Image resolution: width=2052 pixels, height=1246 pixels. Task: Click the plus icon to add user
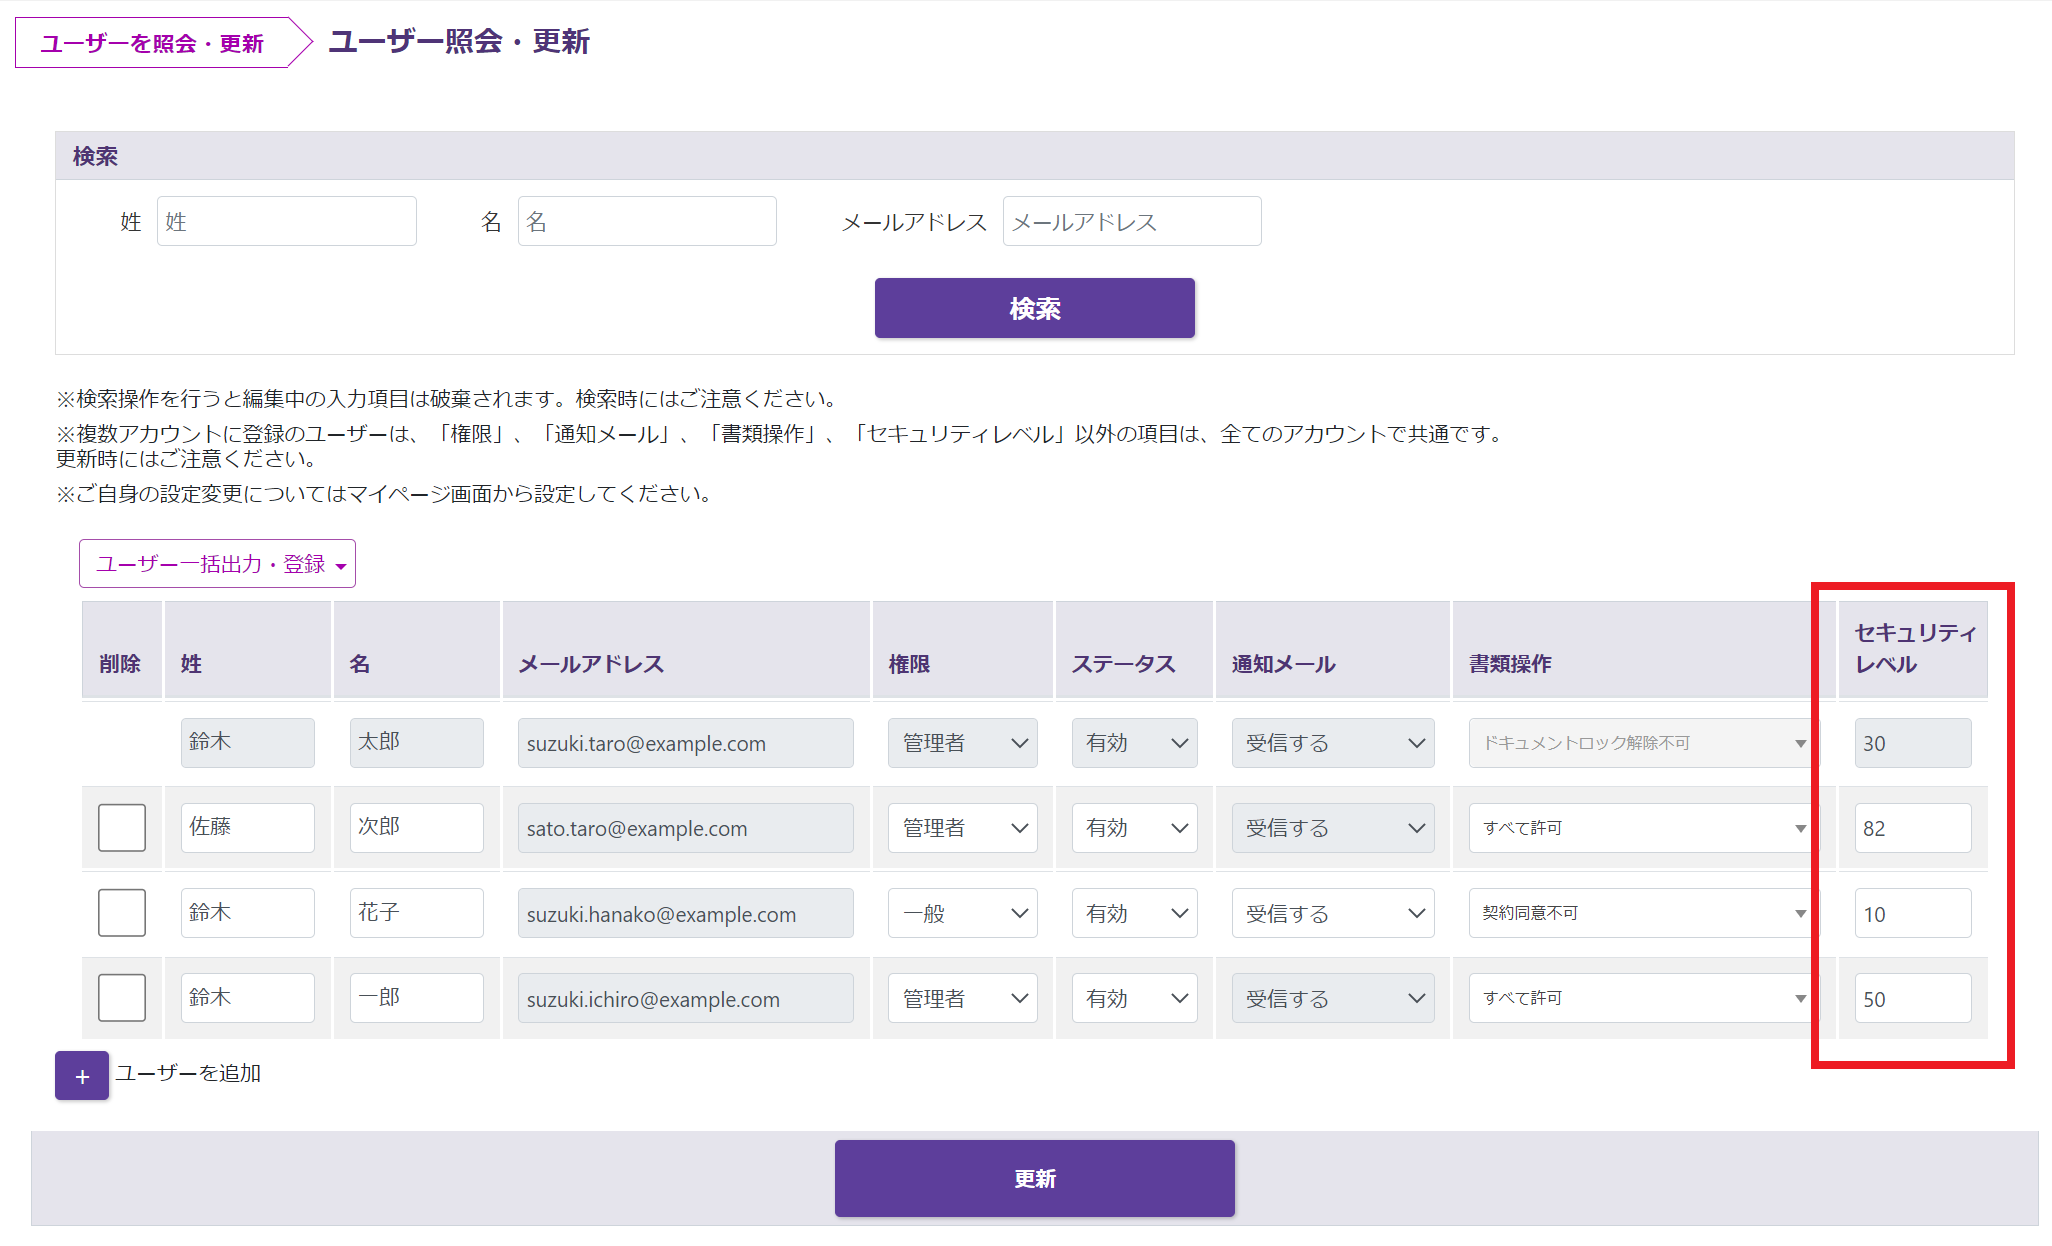[82, 1076]
